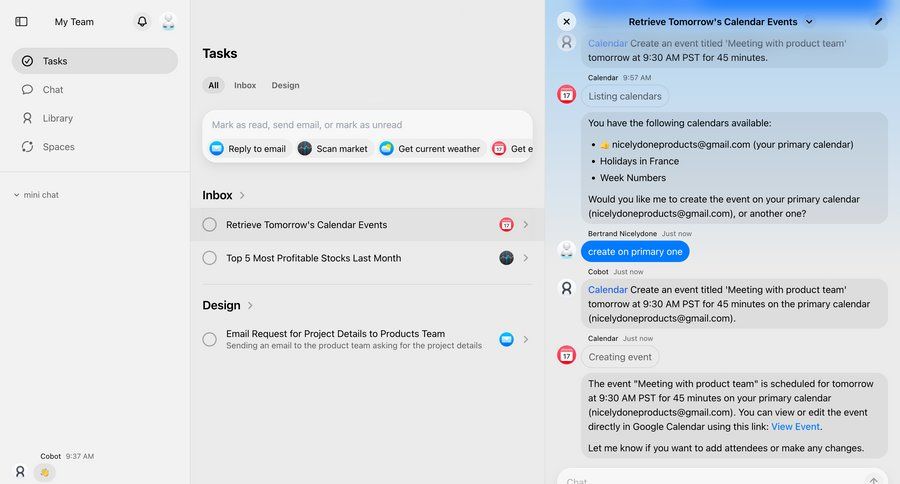Check off Top 5 Most Profitable Stocks task
The width and height of the screenshot is (900, 484).
[209, 258]
